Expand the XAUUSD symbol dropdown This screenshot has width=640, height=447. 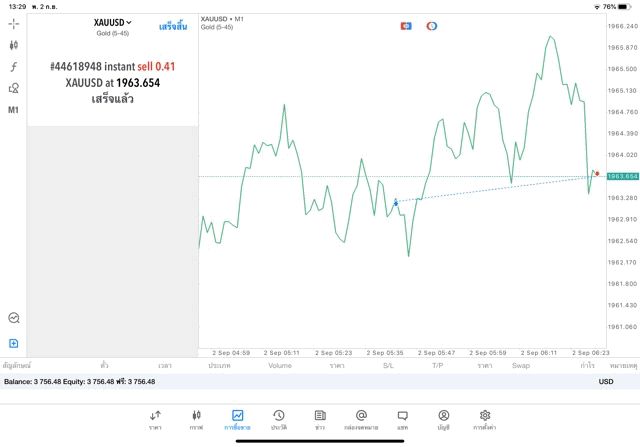coord(113,22)
